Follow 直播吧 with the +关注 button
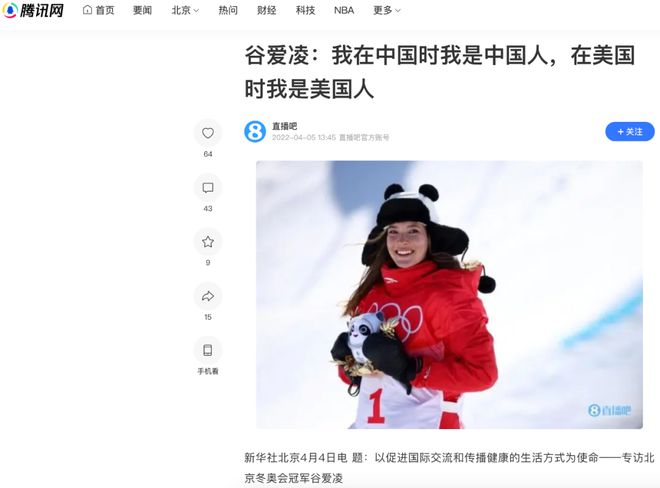The image size is (660, 488). [630, 132]
